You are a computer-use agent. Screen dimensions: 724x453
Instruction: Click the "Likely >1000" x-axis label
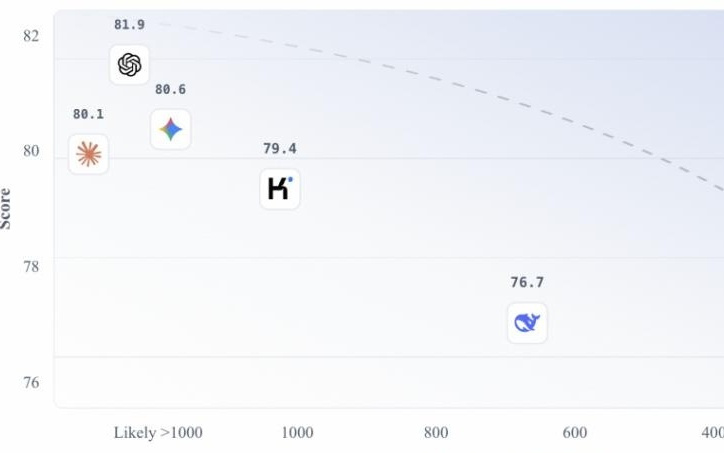[x=158, y=433]
